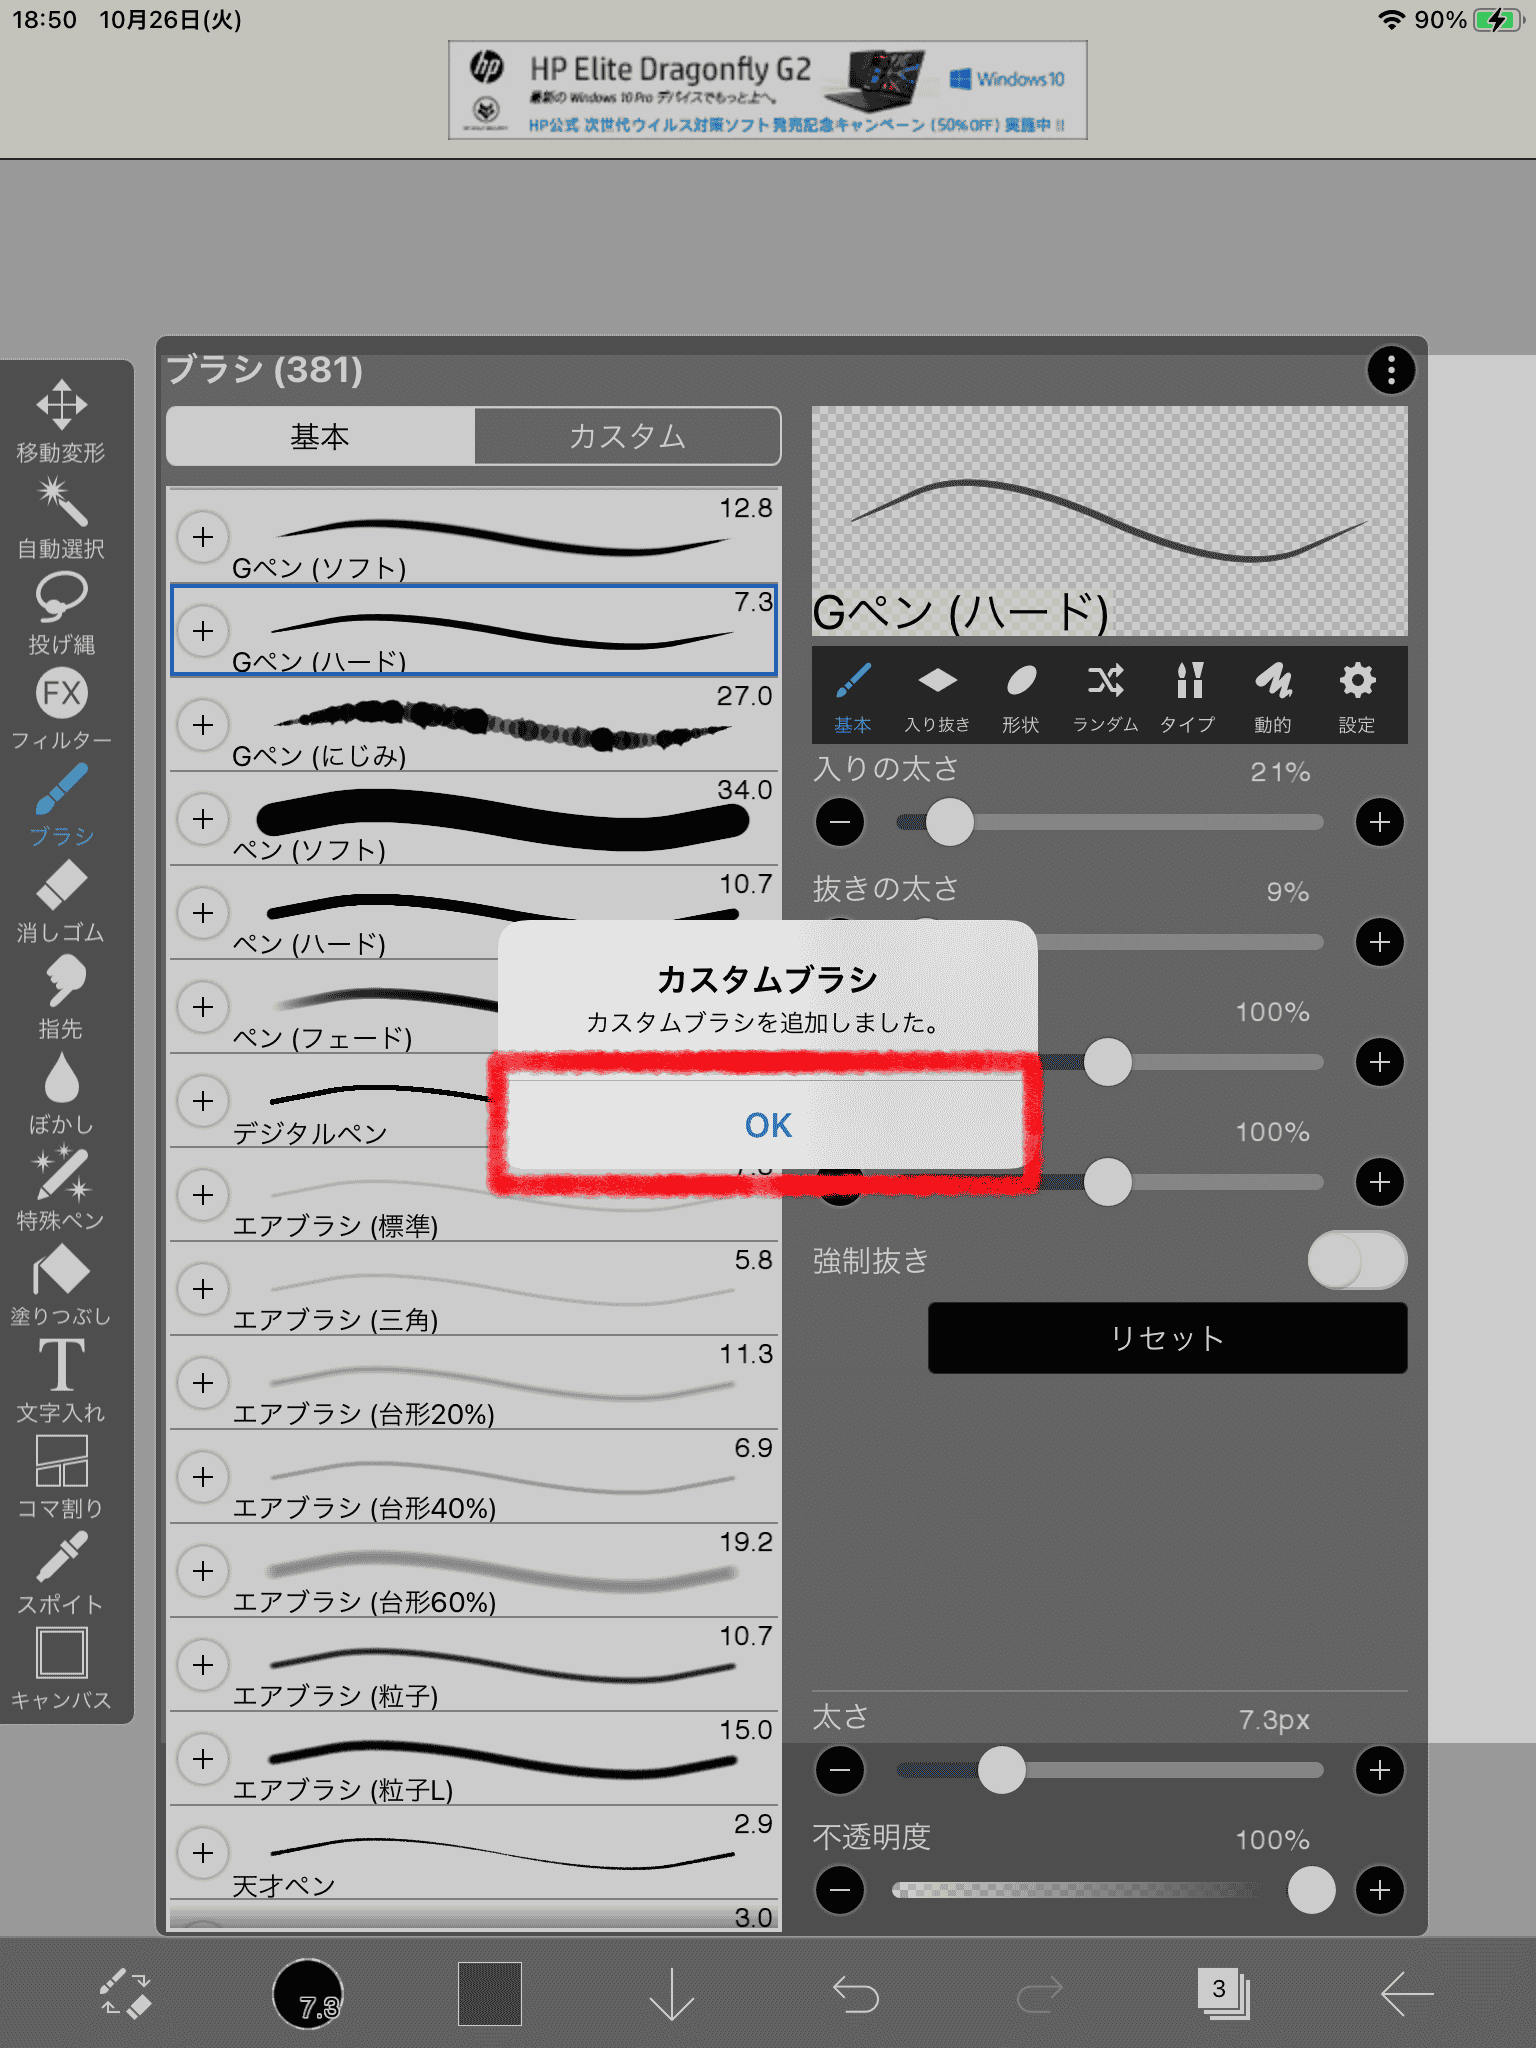This screenshot has height=2048, width=1536.
Task: Switch to the カスタム brush tab
Action: [627, 436]
